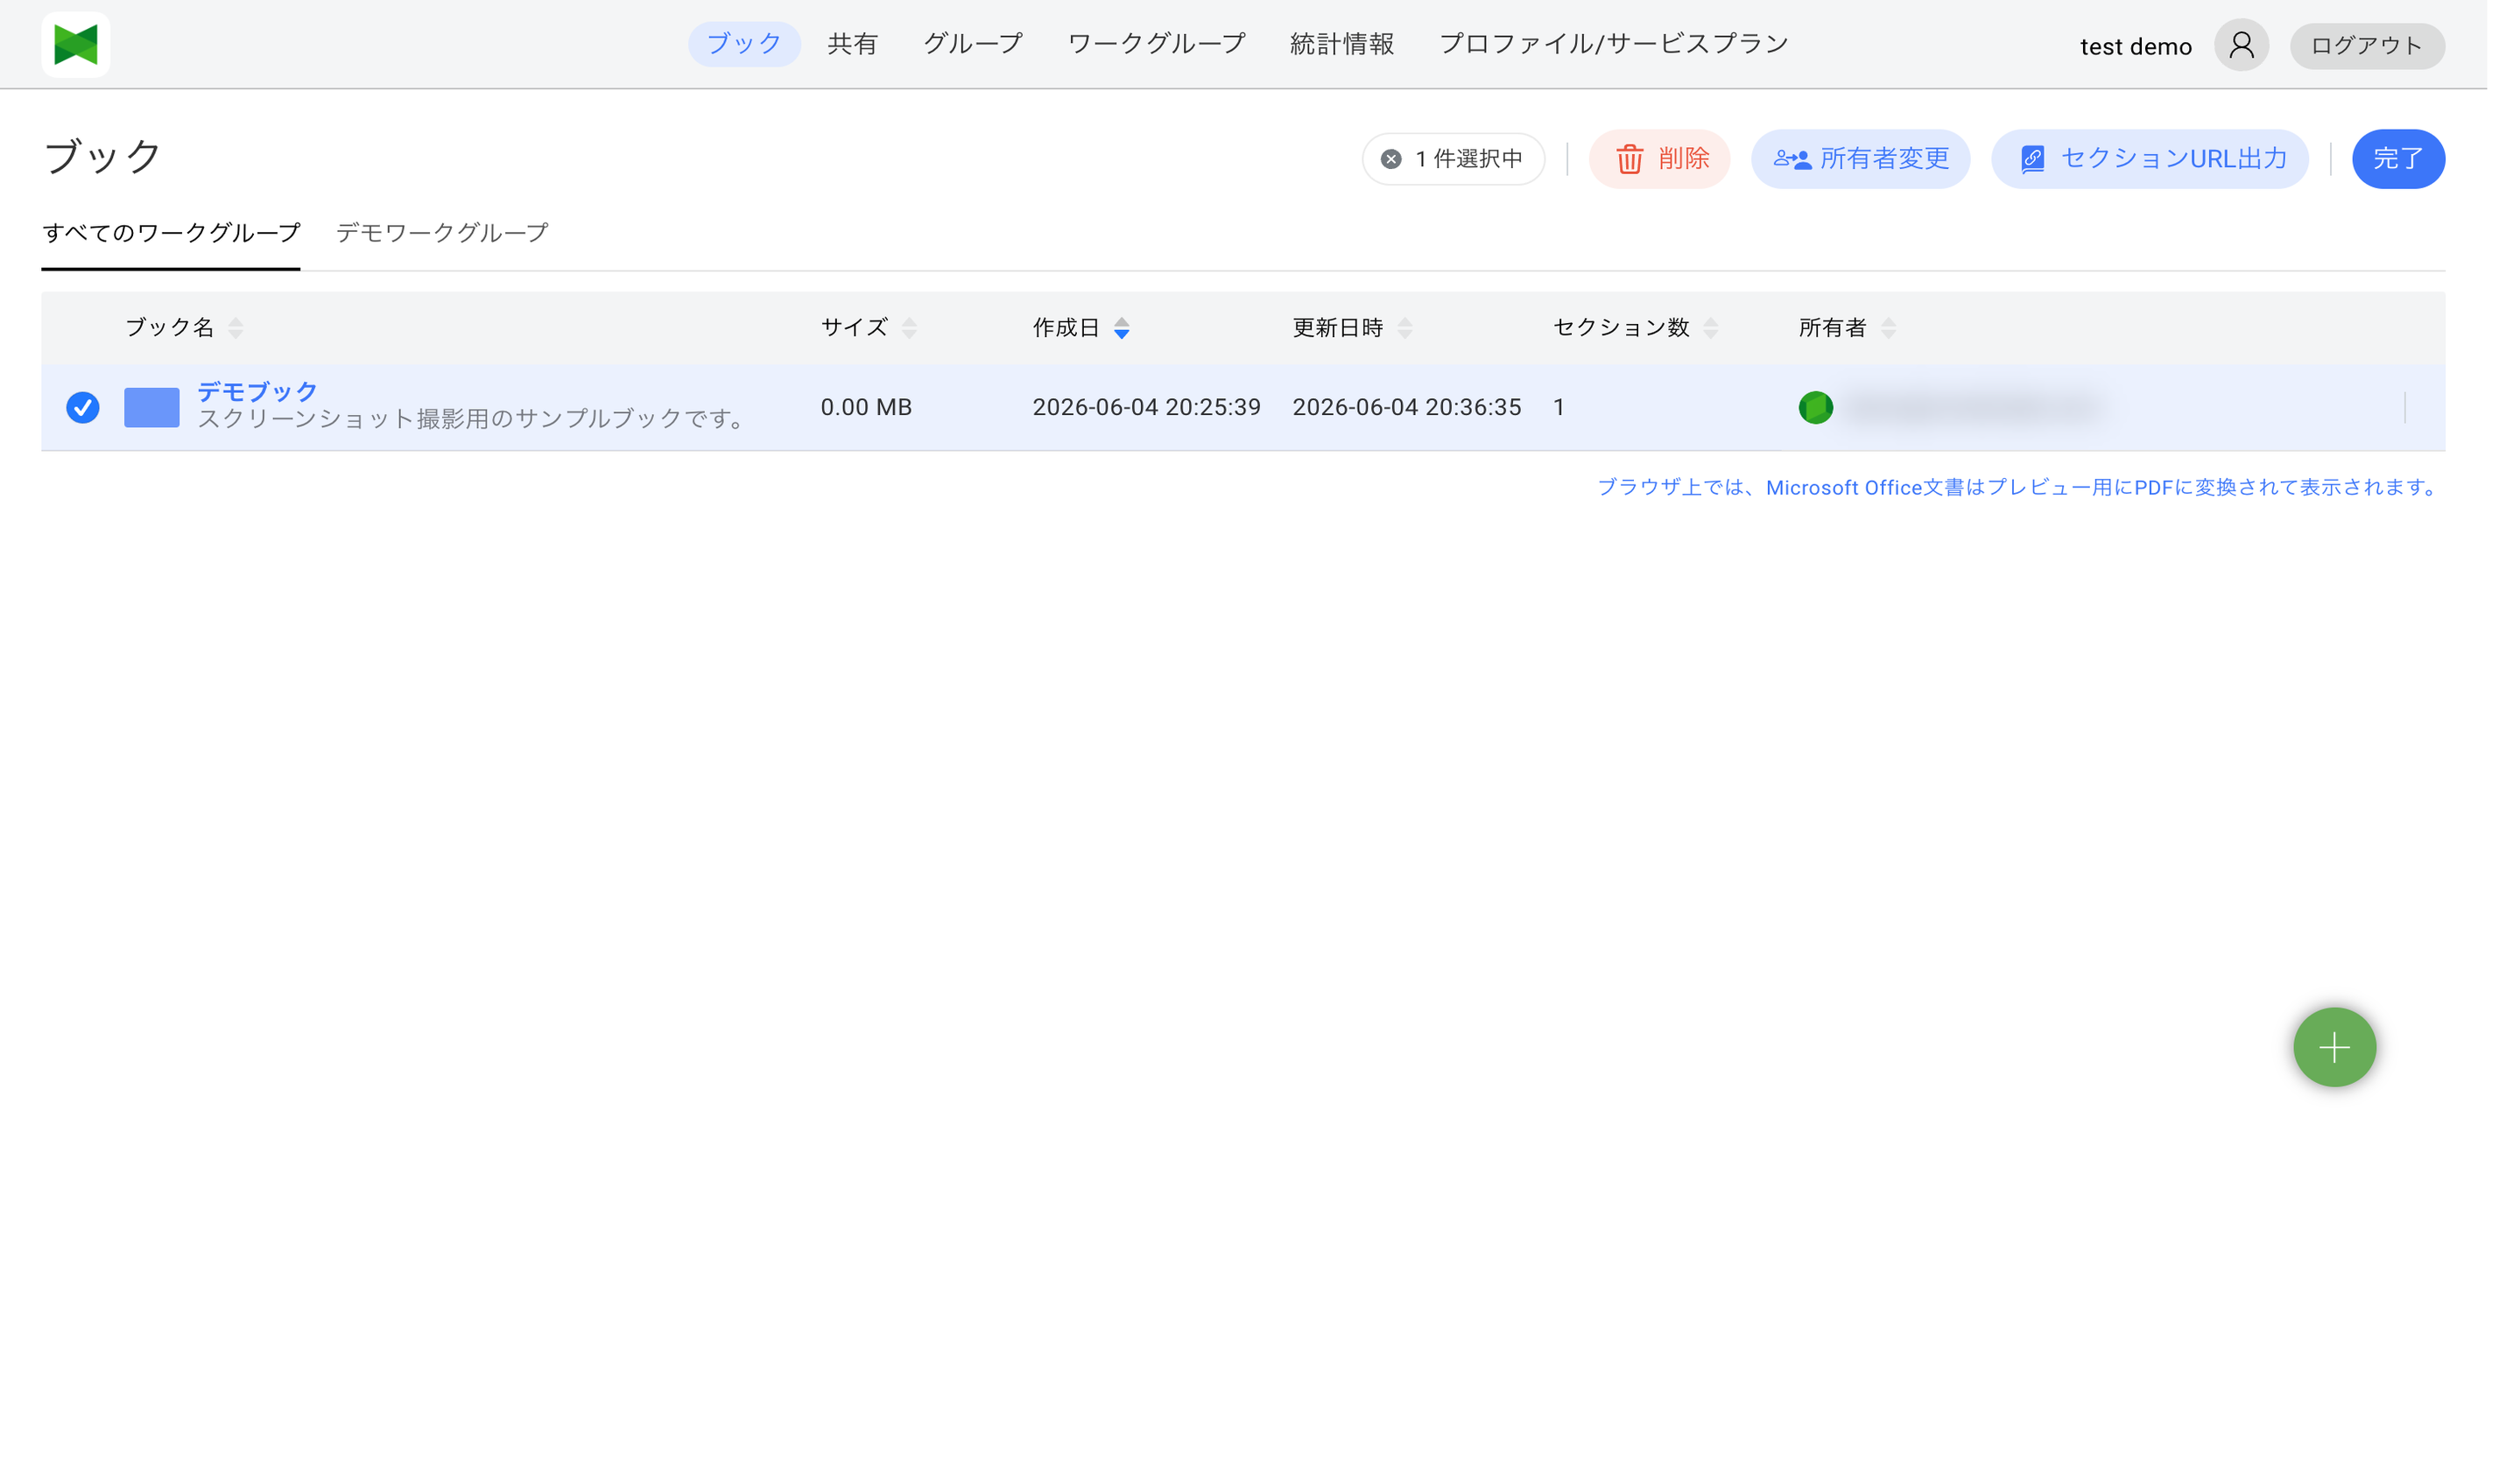This screenshot has width=2520, height=1483.
Task: Open the ワークグループ nav item
Action: 1156,45
